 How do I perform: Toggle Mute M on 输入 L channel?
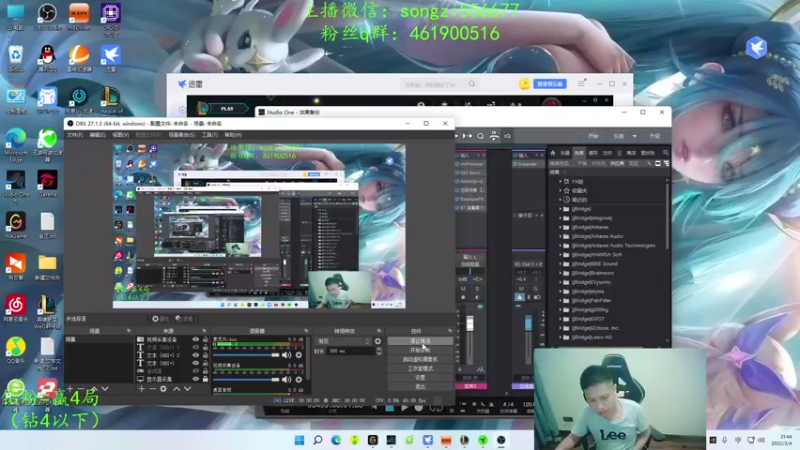coord(463,289)
